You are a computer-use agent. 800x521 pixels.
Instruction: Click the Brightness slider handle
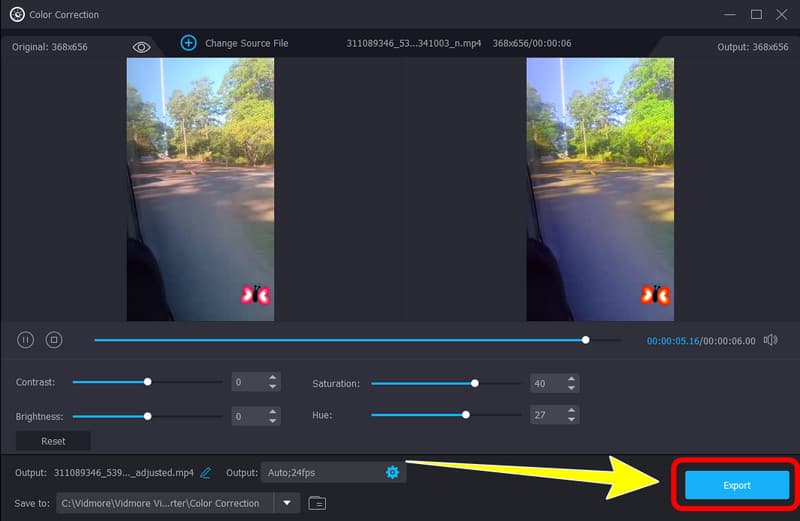[x=148, y=416]
